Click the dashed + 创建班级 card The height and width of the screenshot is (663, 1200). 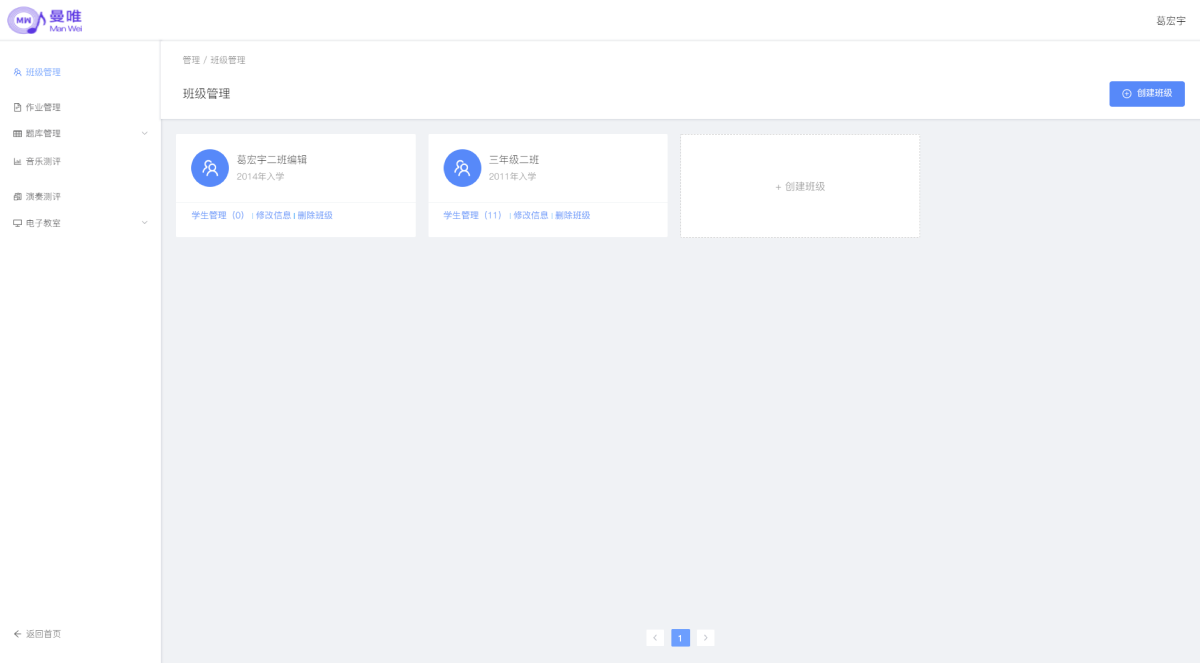(x=800, y=186)
